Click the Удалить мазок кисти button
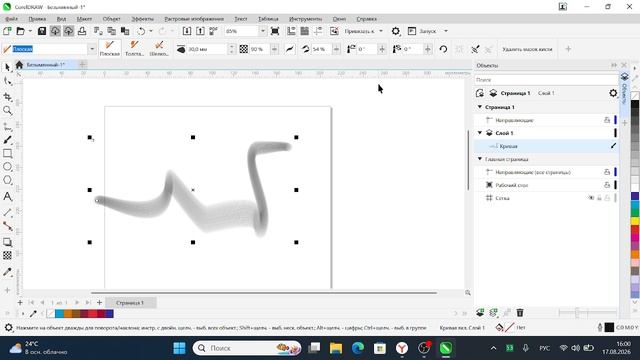 527,49
